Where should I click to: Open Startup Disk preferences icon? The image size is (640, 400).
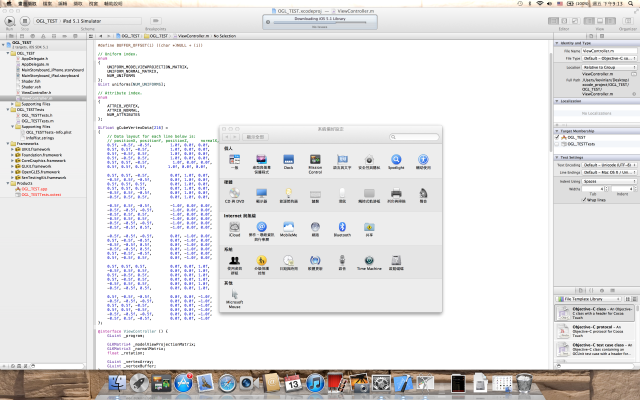point(396,260)
